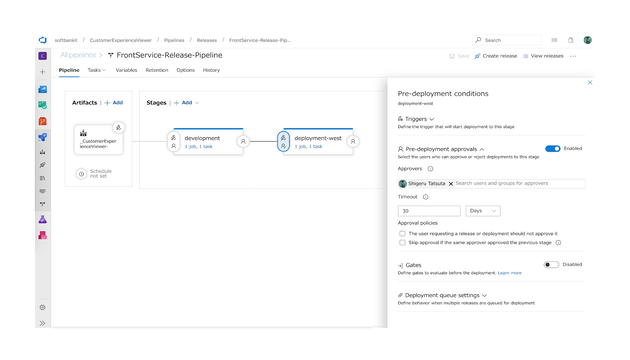Screen dimensions: 630x360
Task: Open the red Repos hub icon
Action: (43, 121)
